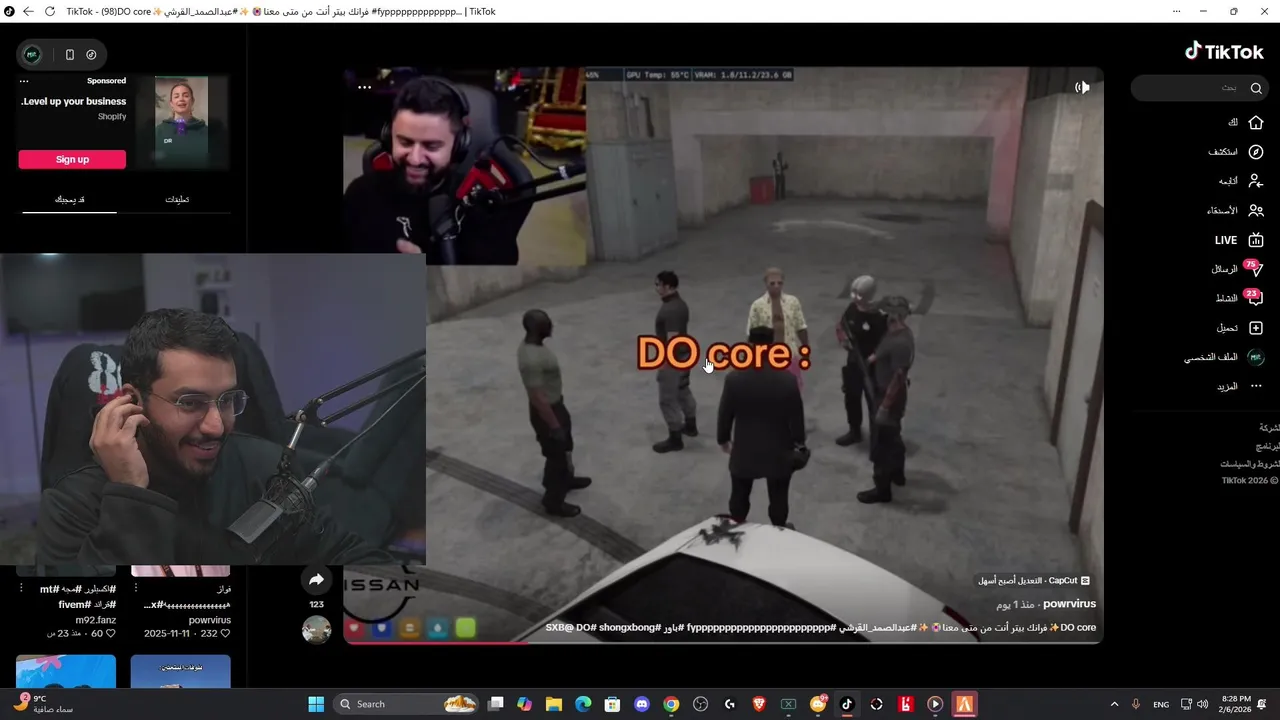Open the LIVE section
Screen dimensions: 1280x720
pyautogui.click(x=1239, y=240)
